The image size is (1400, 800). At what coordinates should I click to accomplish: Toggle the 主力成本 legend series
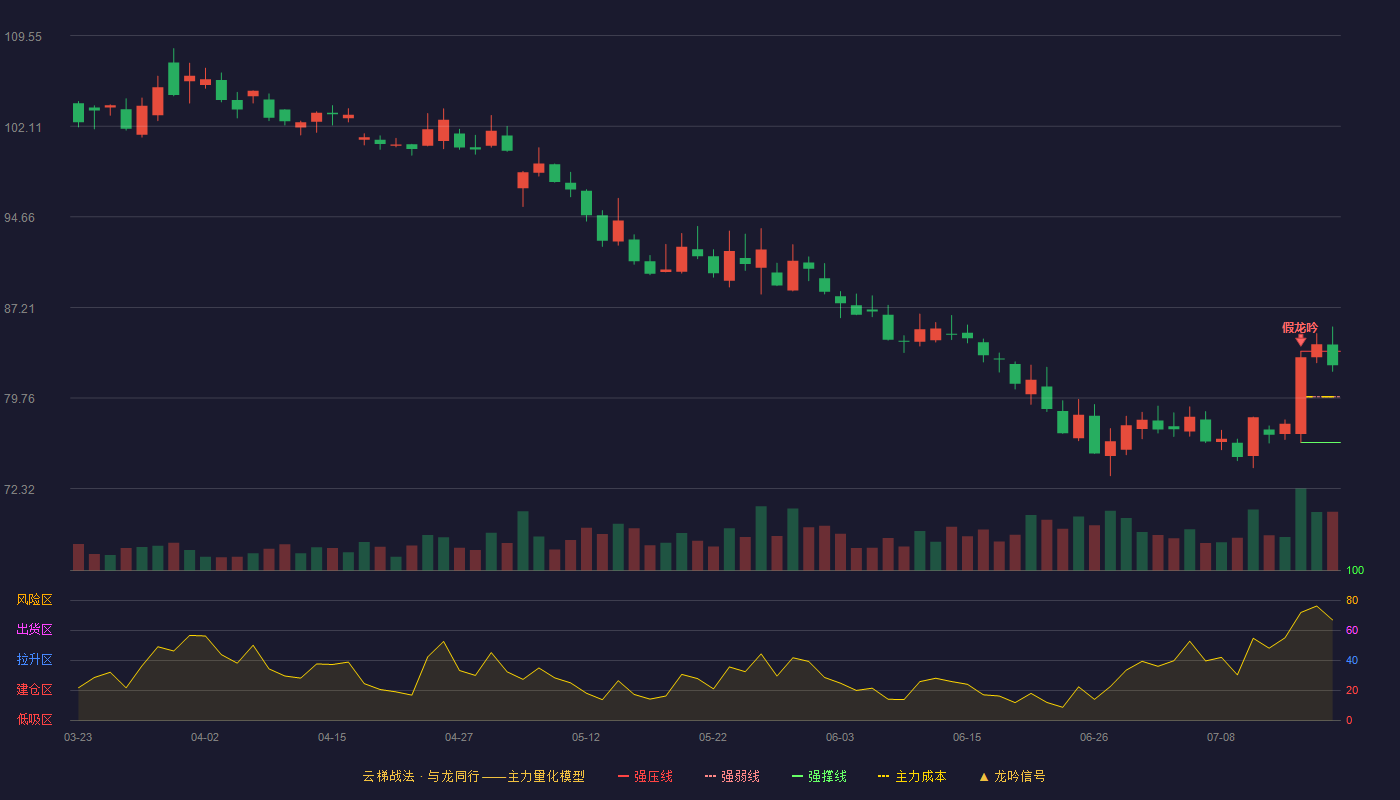[x=912, y=776]
